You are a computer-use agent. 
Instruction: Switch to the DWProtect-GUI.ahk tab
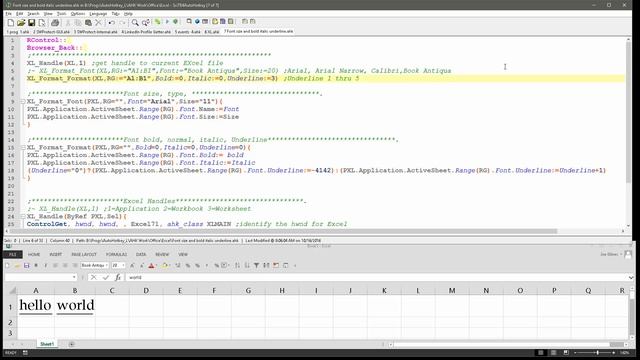(51, 31)
